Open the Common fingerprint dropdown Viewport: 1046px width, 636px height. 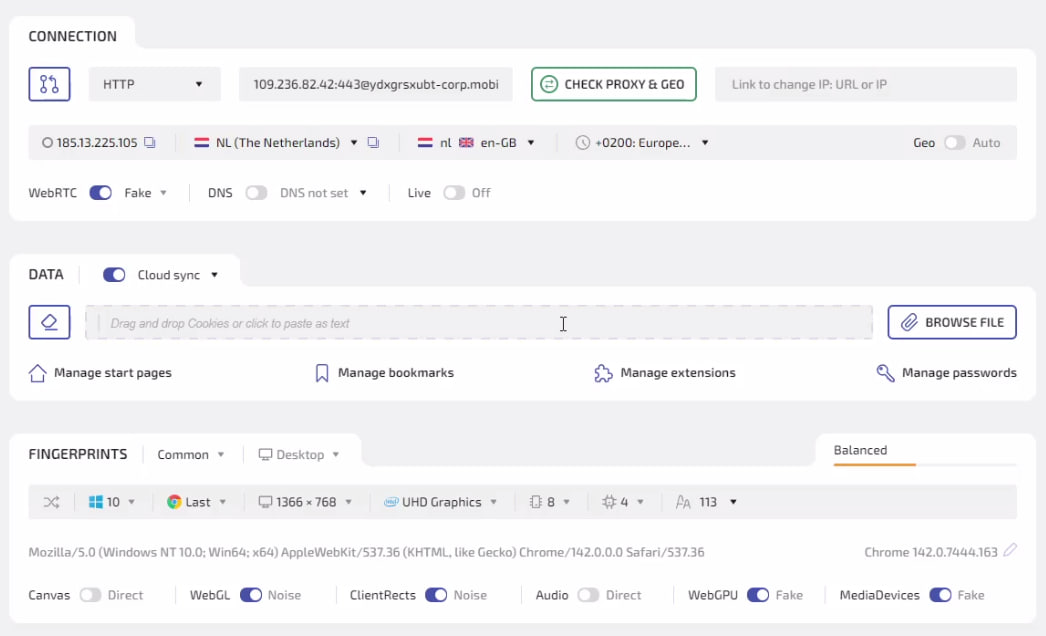190,454
